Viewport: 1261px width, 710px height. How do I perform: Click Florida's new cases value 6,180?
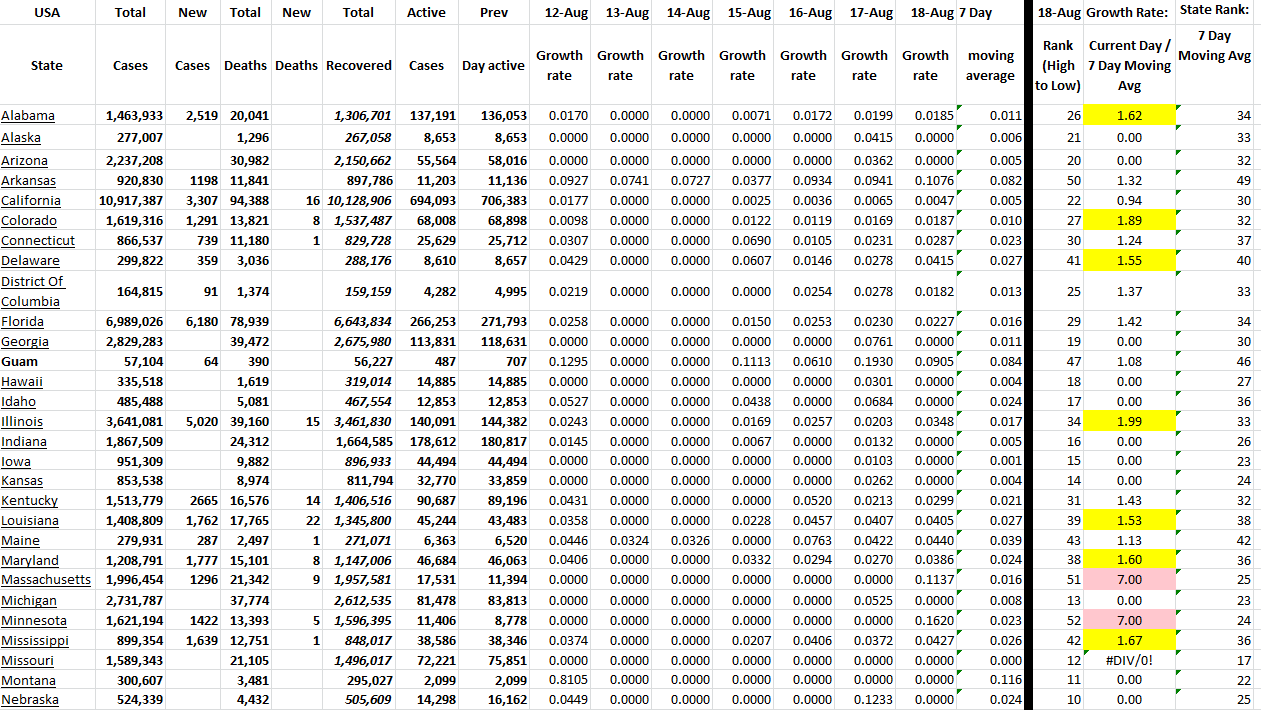[194, 322]
